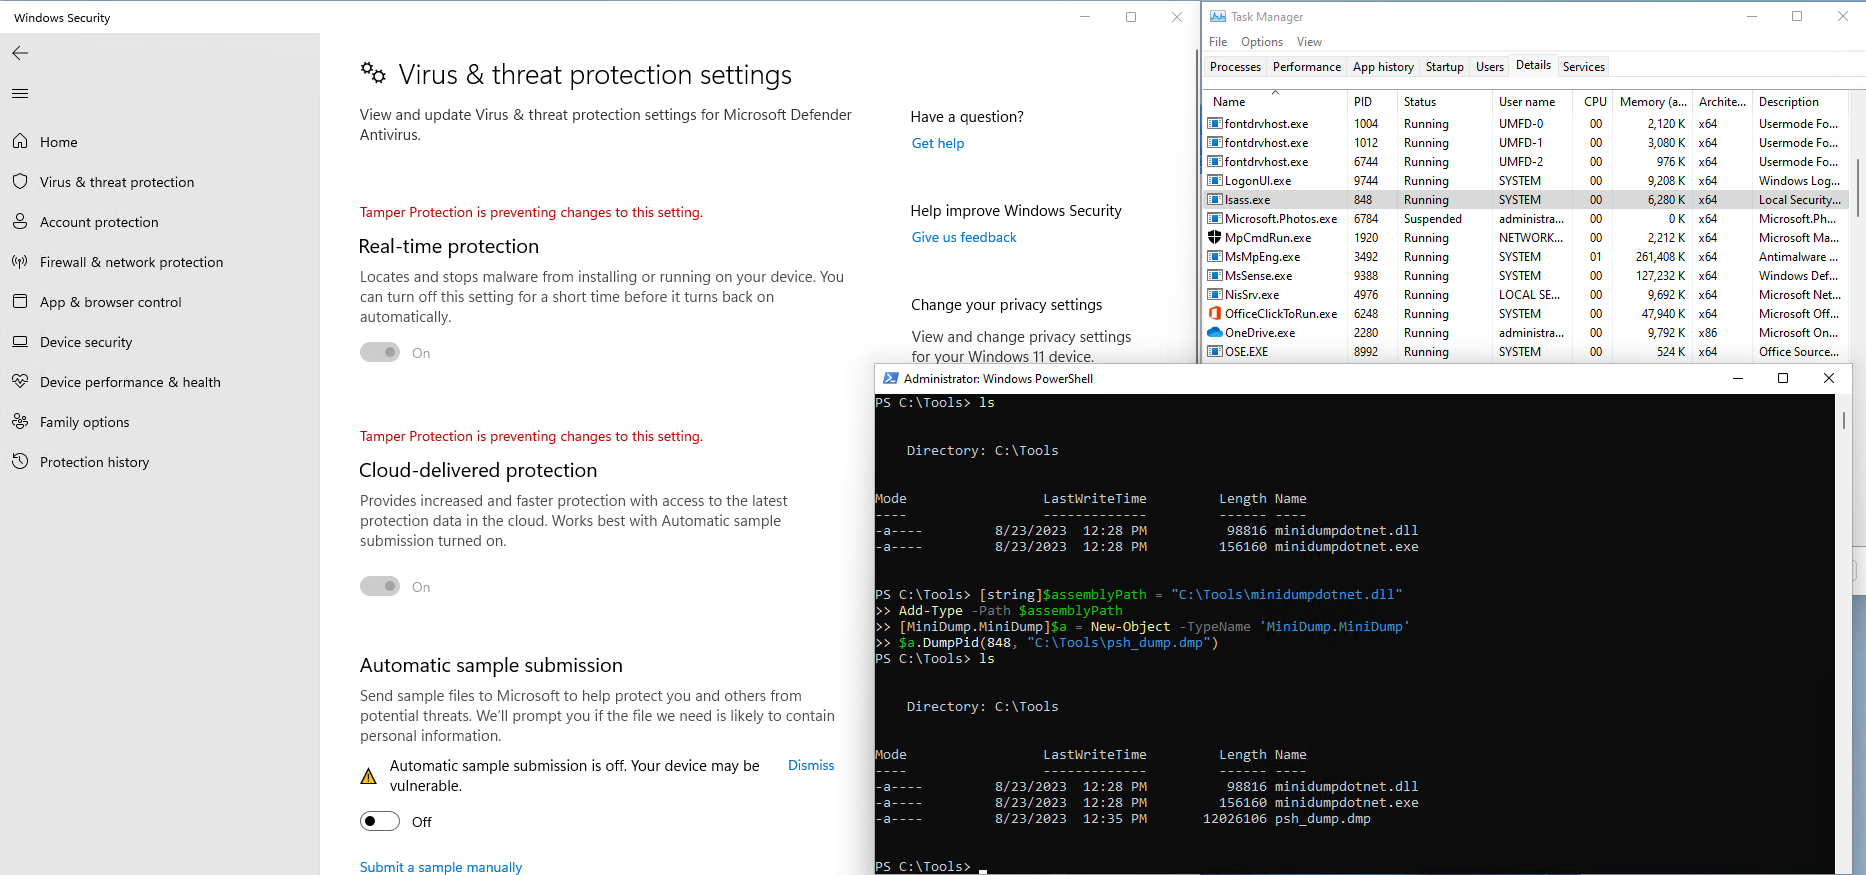Sort Task Manager by the Name column

coord(1275,102)
